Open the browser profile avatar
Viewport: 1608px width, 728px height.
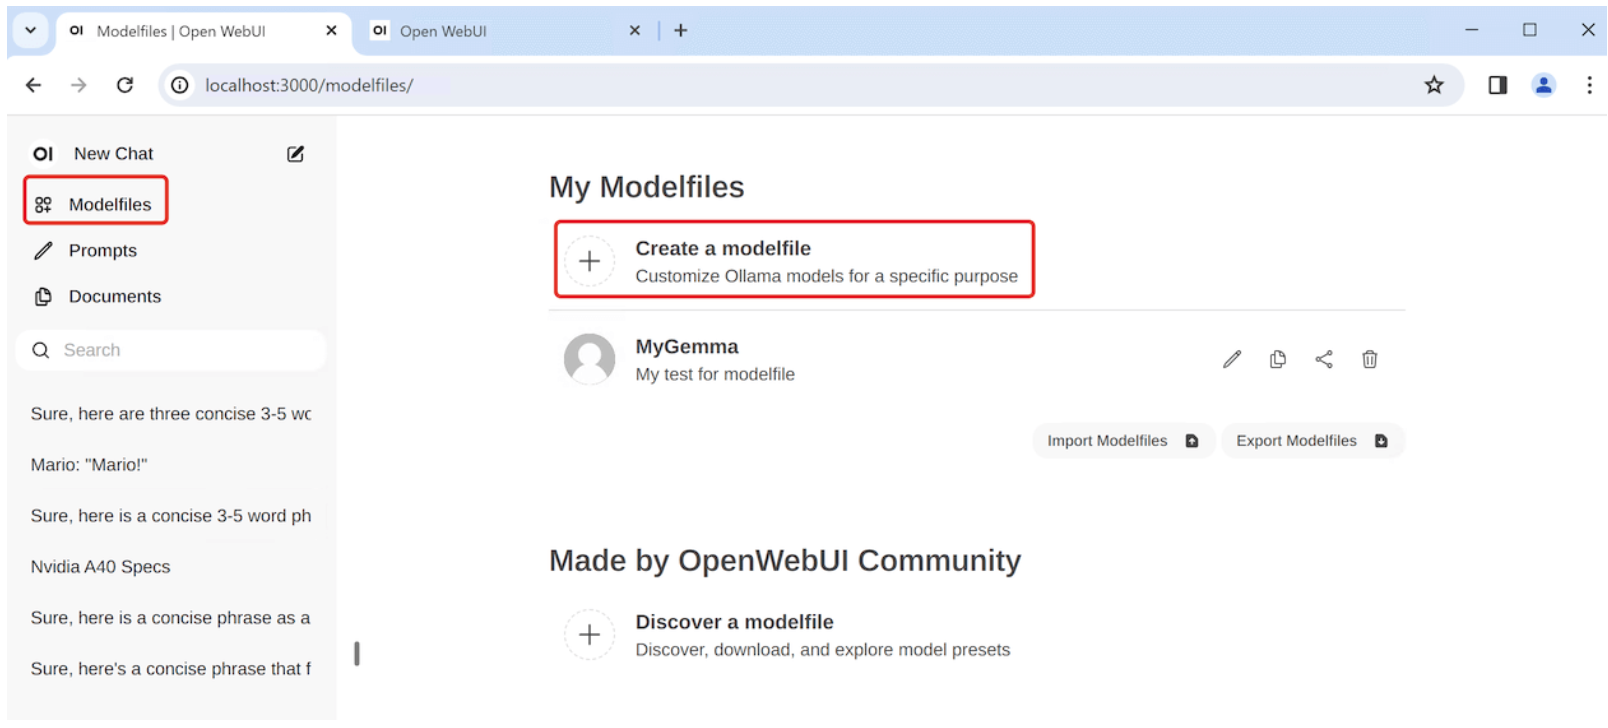[x=1544, y=85]
